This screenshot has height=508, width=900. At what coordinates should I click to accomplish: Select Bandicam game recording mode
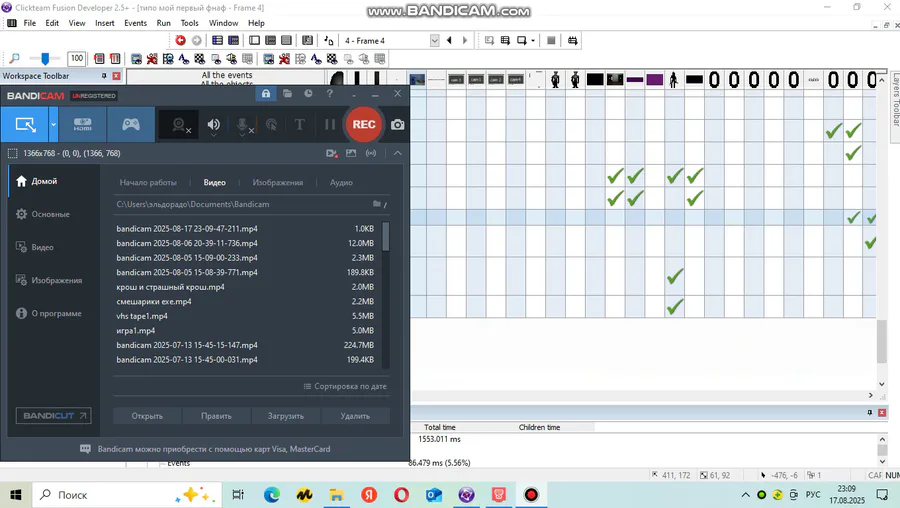click(x=131, y=125)
